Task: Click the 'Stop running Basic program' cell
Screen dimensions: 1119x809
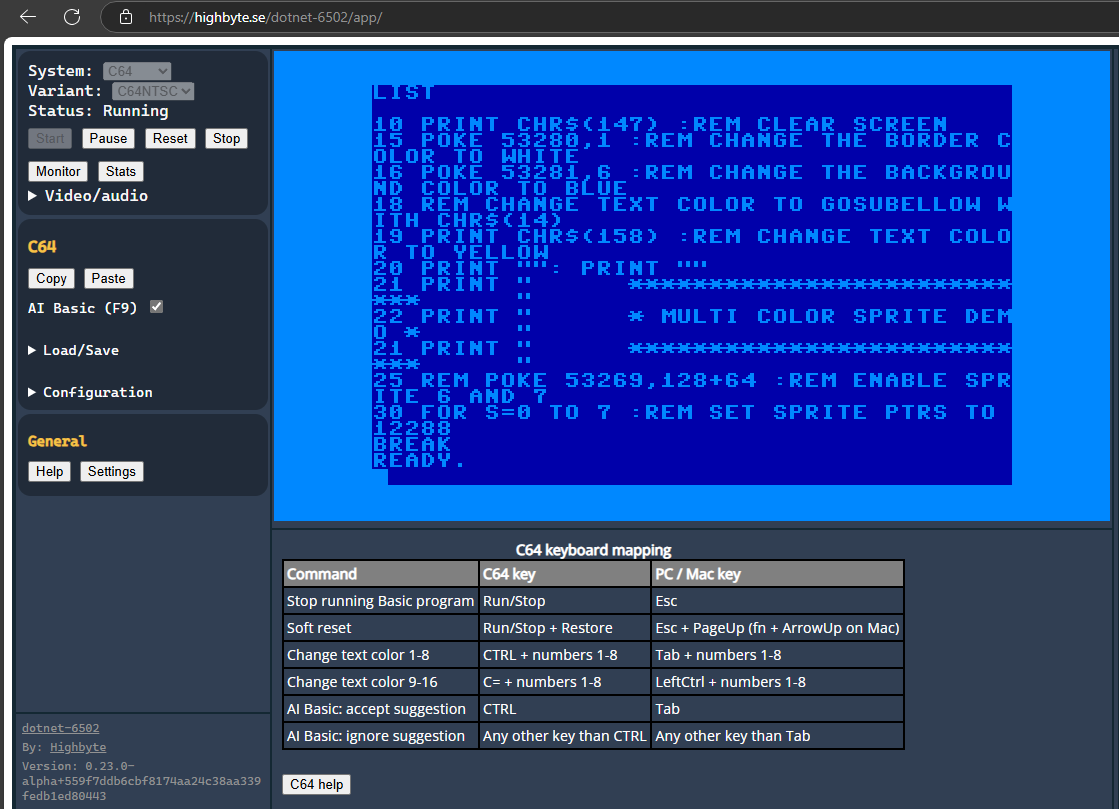Action: (x=380, y=601)
